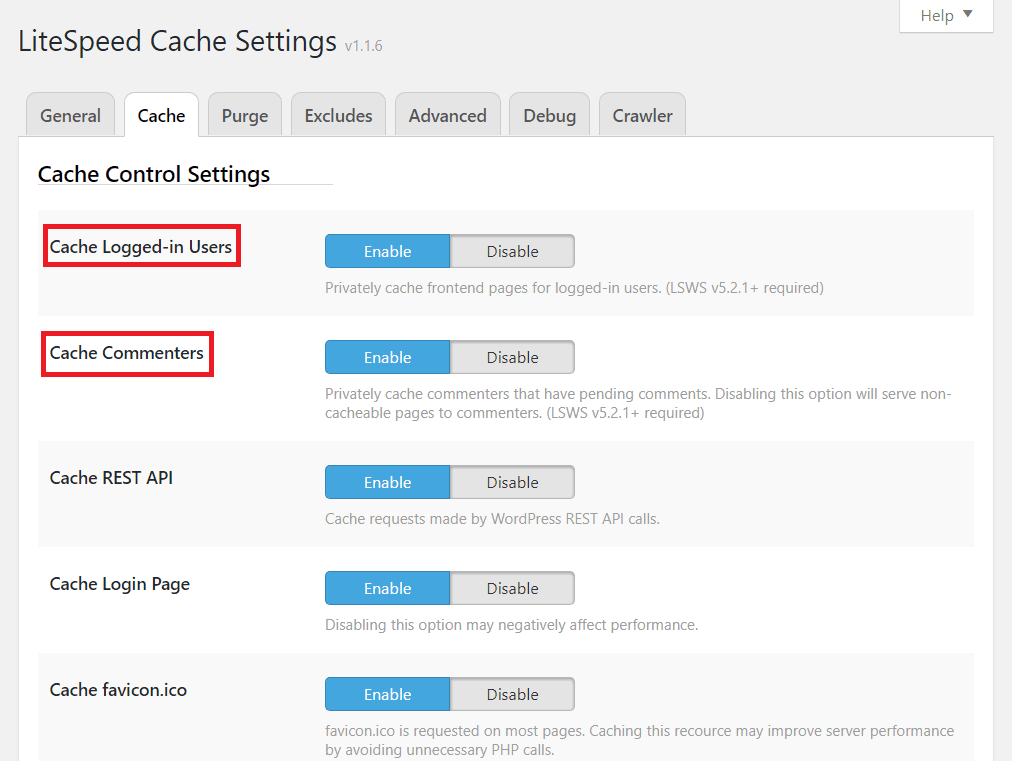Click the Cache Login Page label

pyautogui.click(x=119, y=584)
